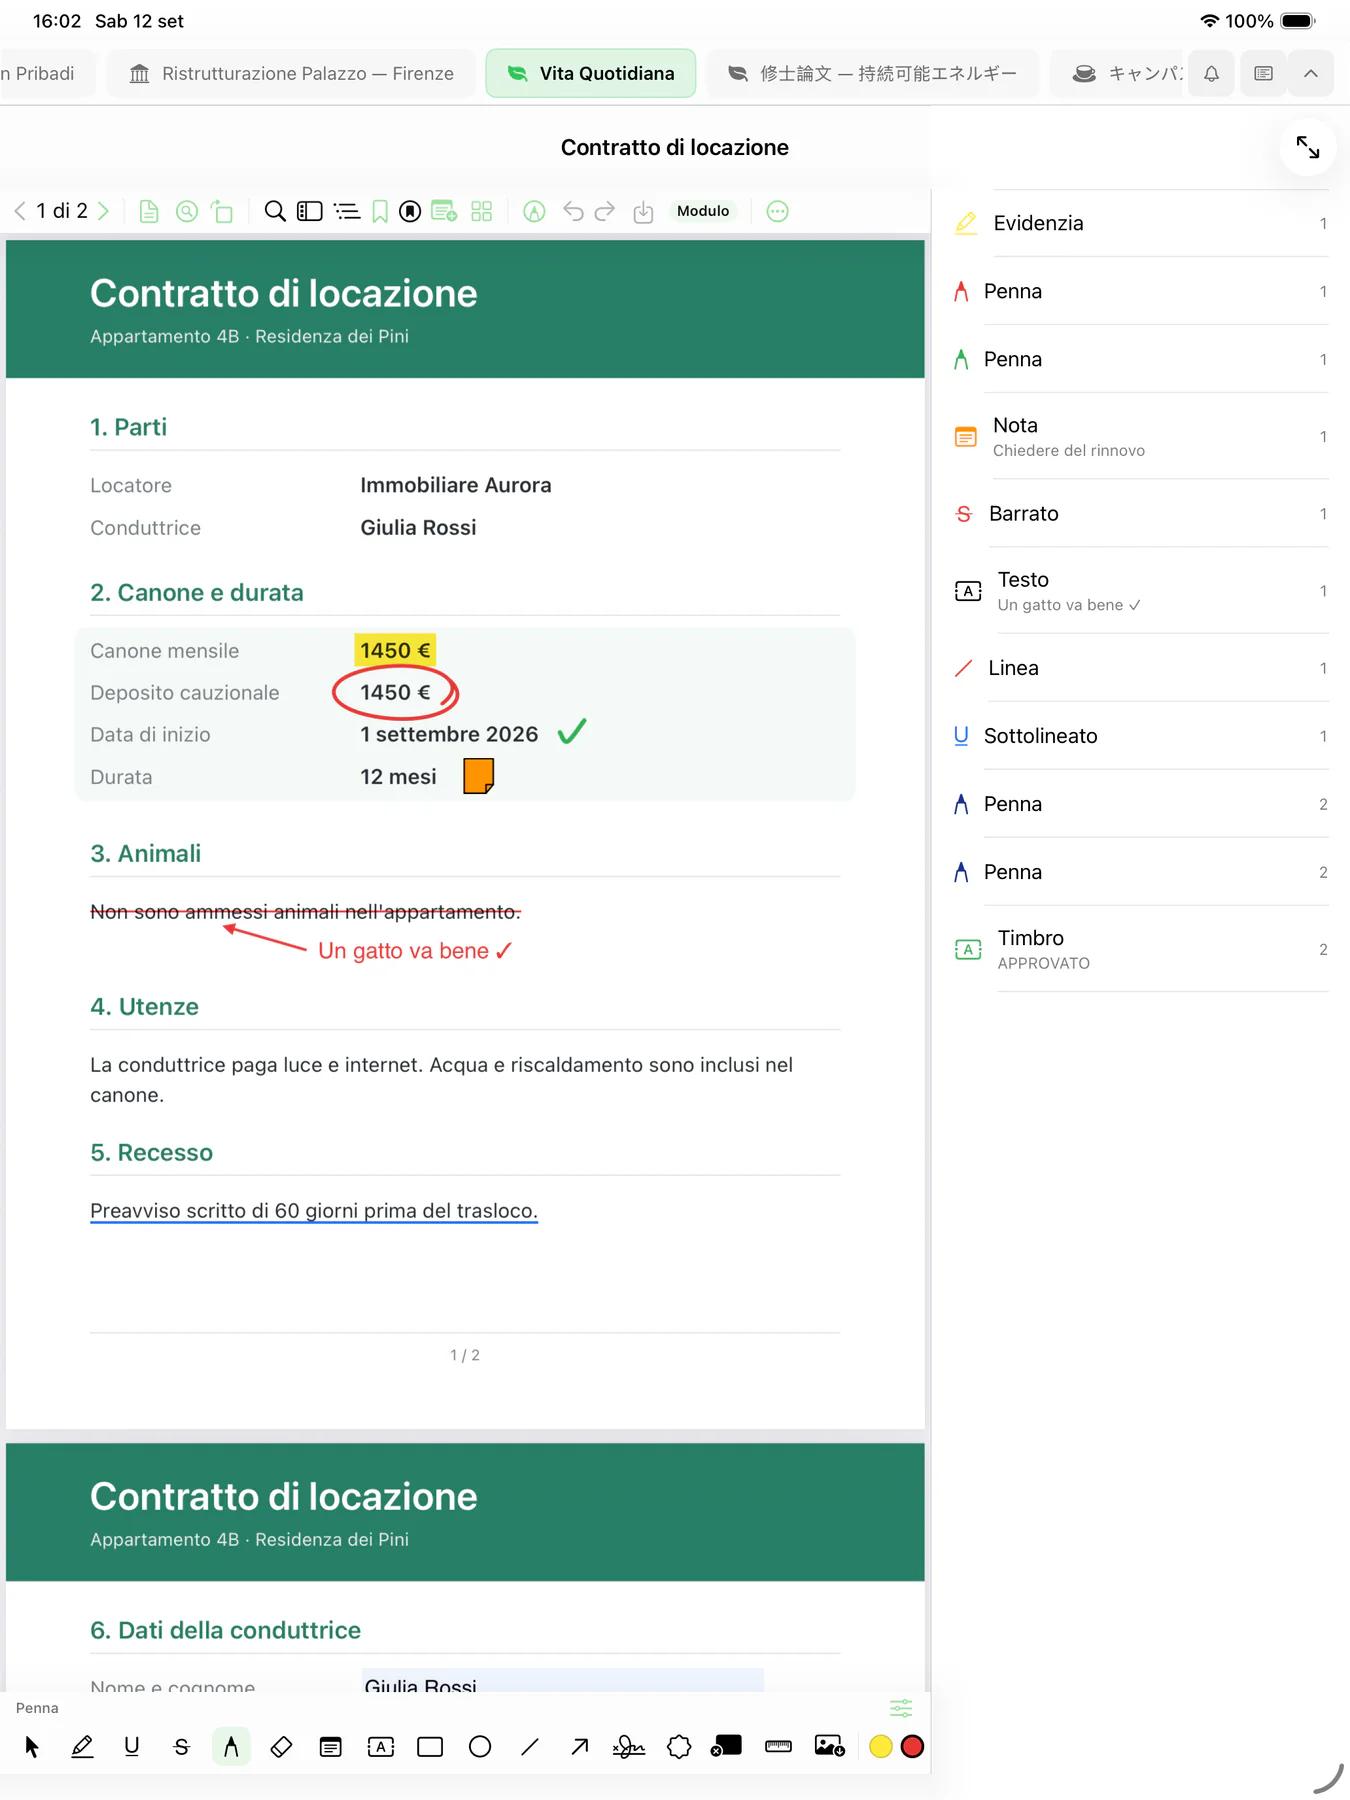
Task: Pick the red color swatch
Action: pyautogui.click(x=912, y=1746)
